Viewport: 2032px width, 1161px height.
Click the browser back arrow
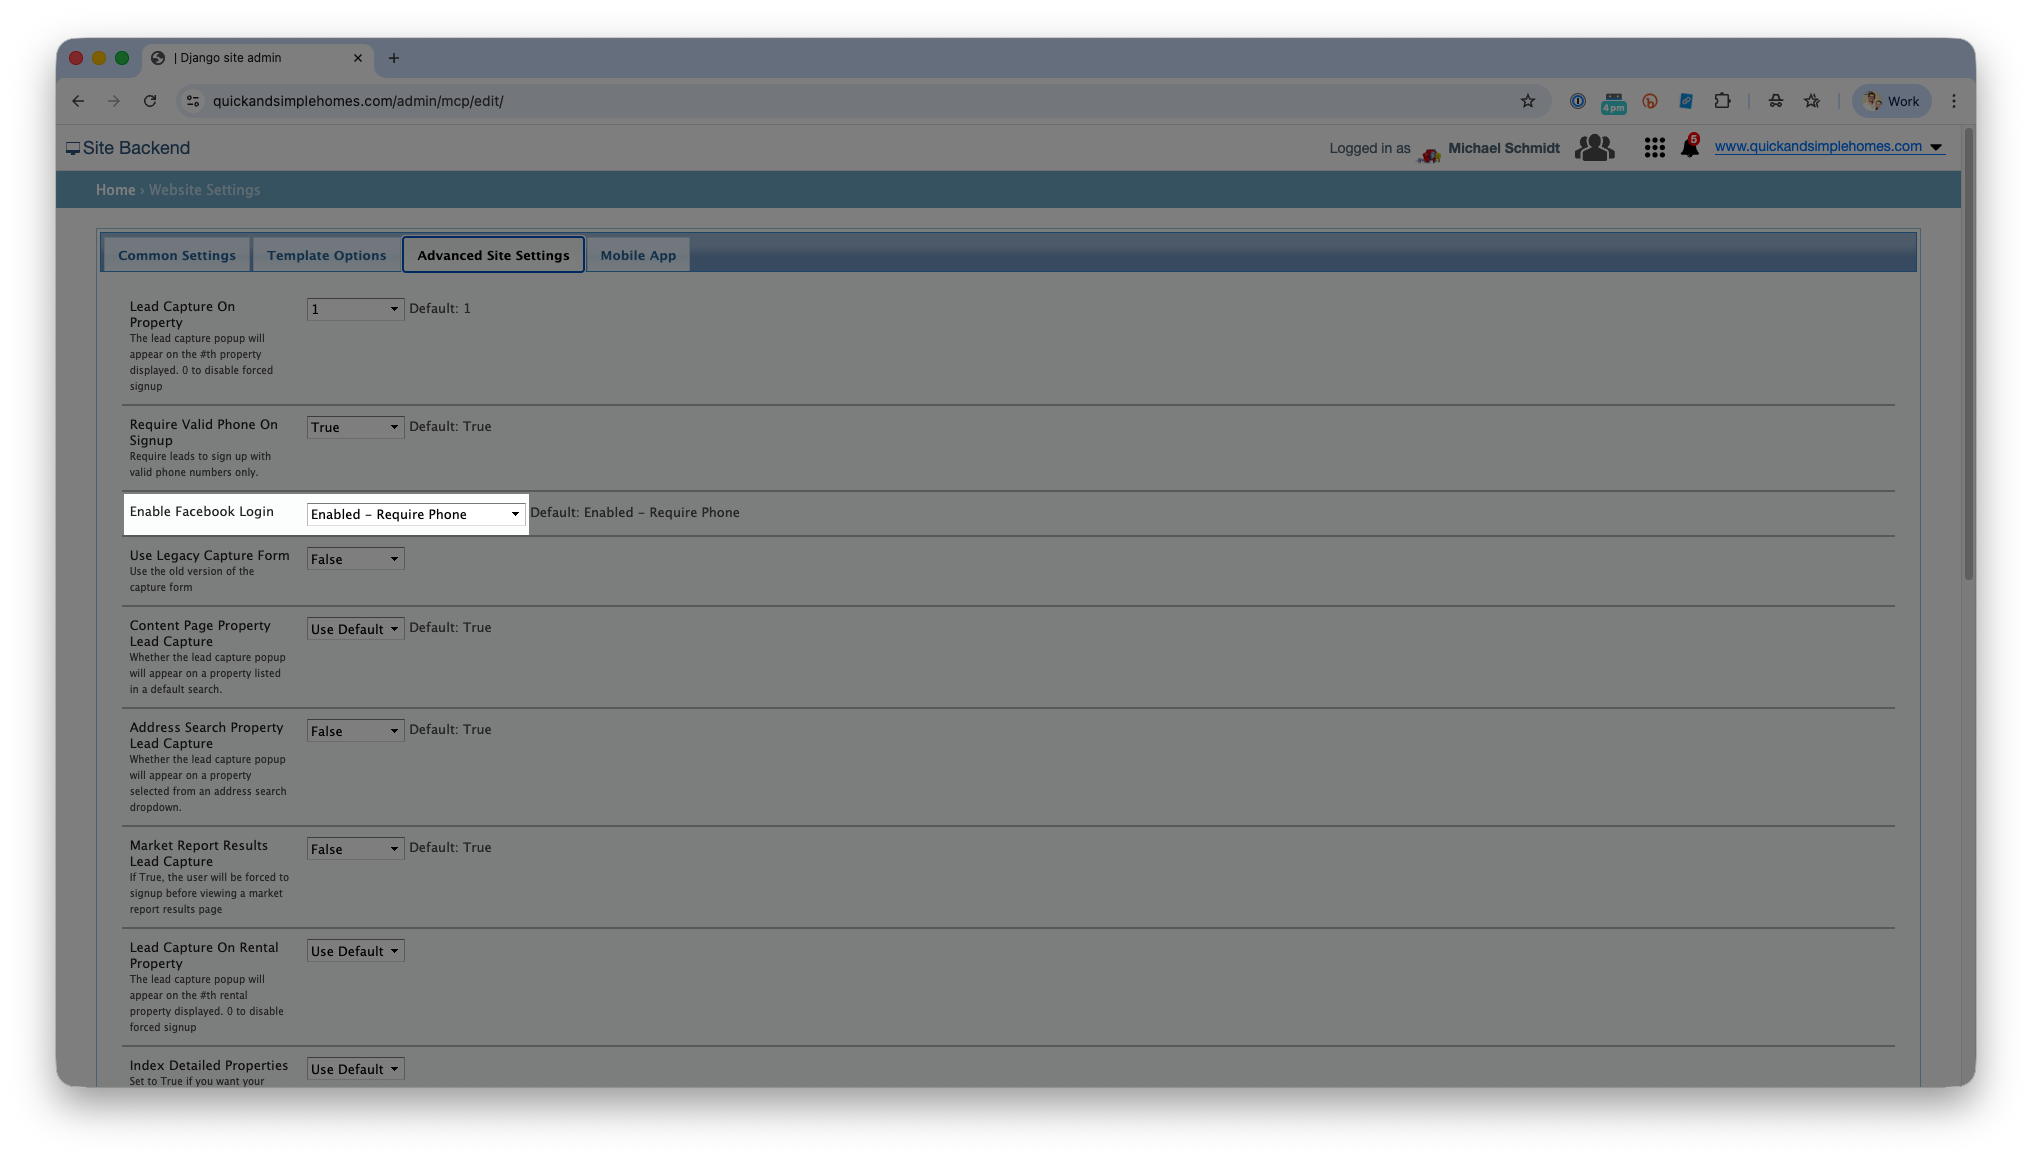tap(78, 101)
